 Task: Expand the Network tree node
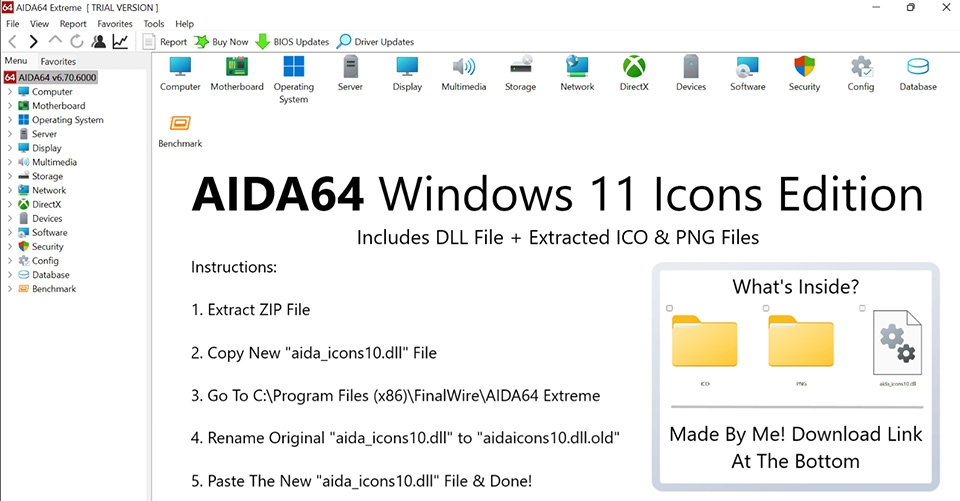coord(10,190)
